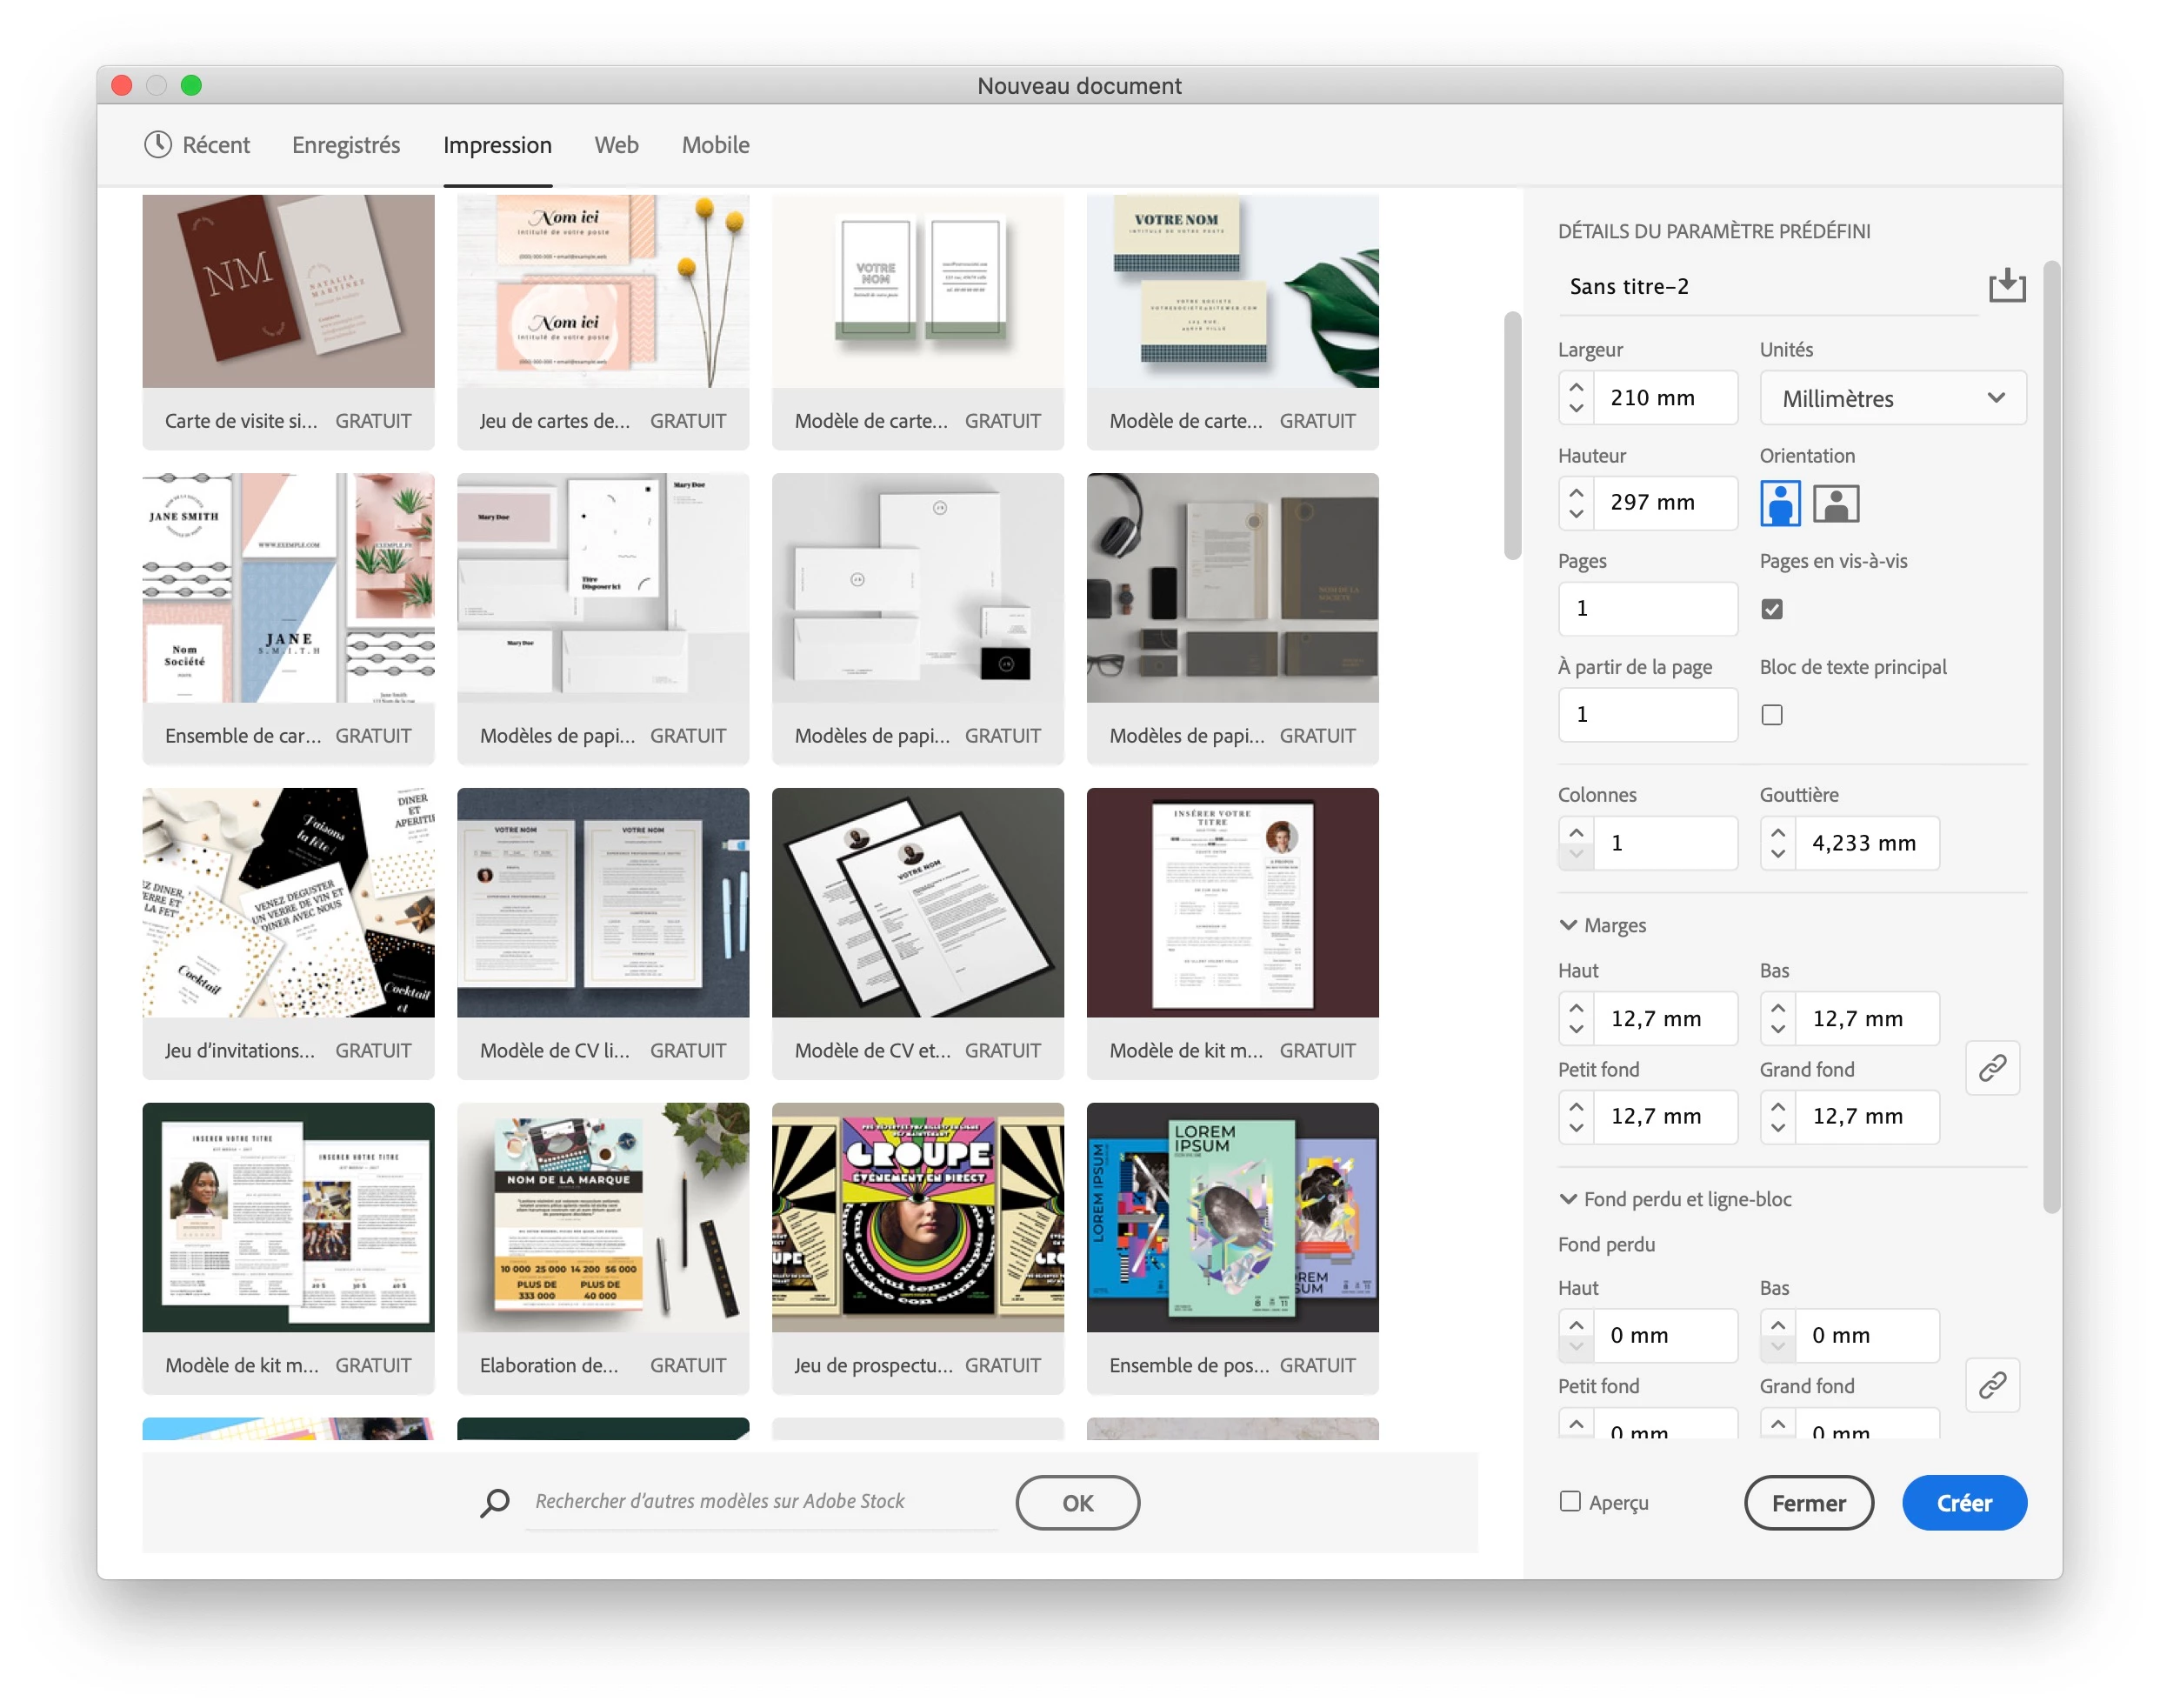This screenshot has height=1708, width=2160.
Task: Switch to the Web tab
Action: tap(616, 145)
